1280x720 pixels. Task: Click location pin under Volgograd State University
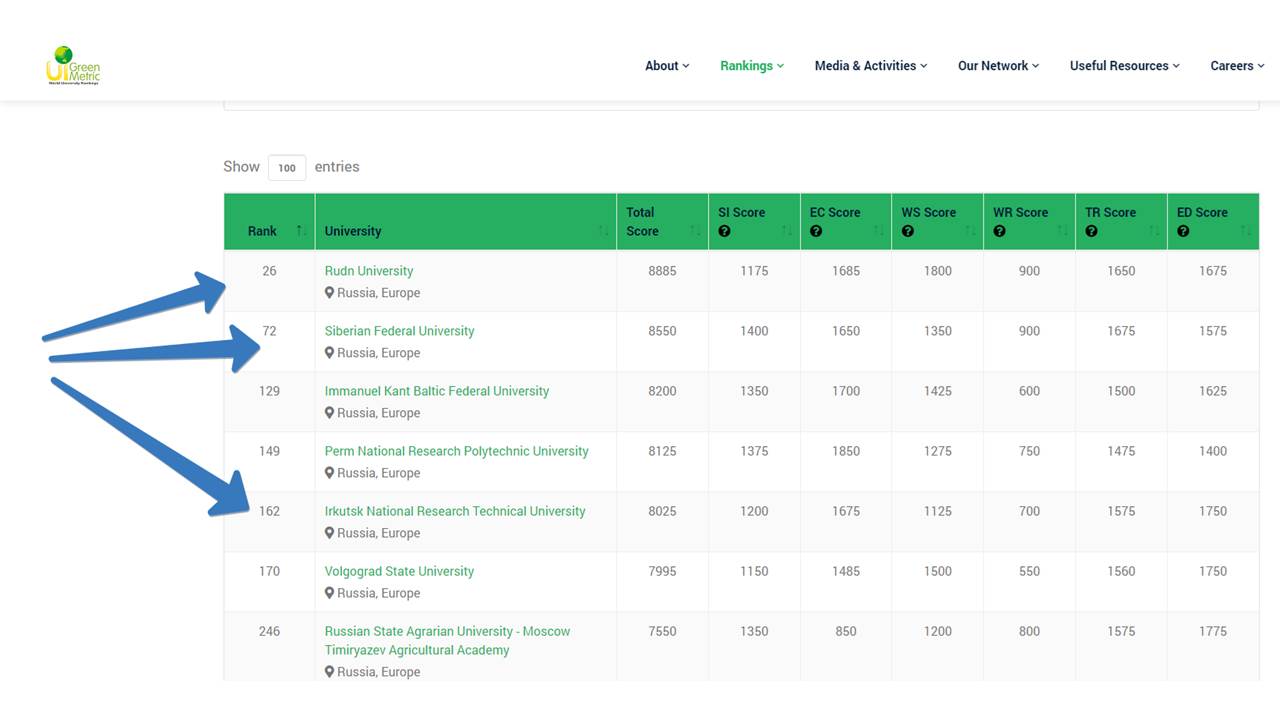pos(329,593)
